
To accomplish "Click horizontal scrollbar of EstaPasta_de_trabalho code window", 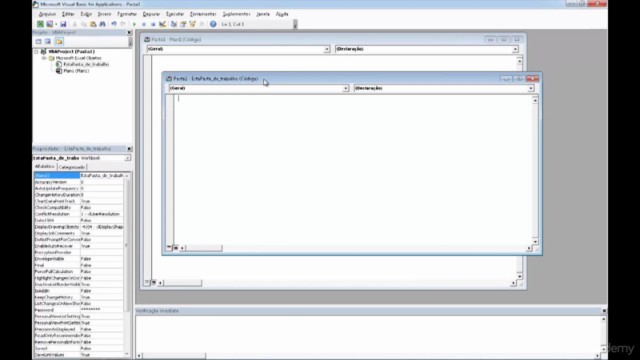I will [x=355, y=248].
